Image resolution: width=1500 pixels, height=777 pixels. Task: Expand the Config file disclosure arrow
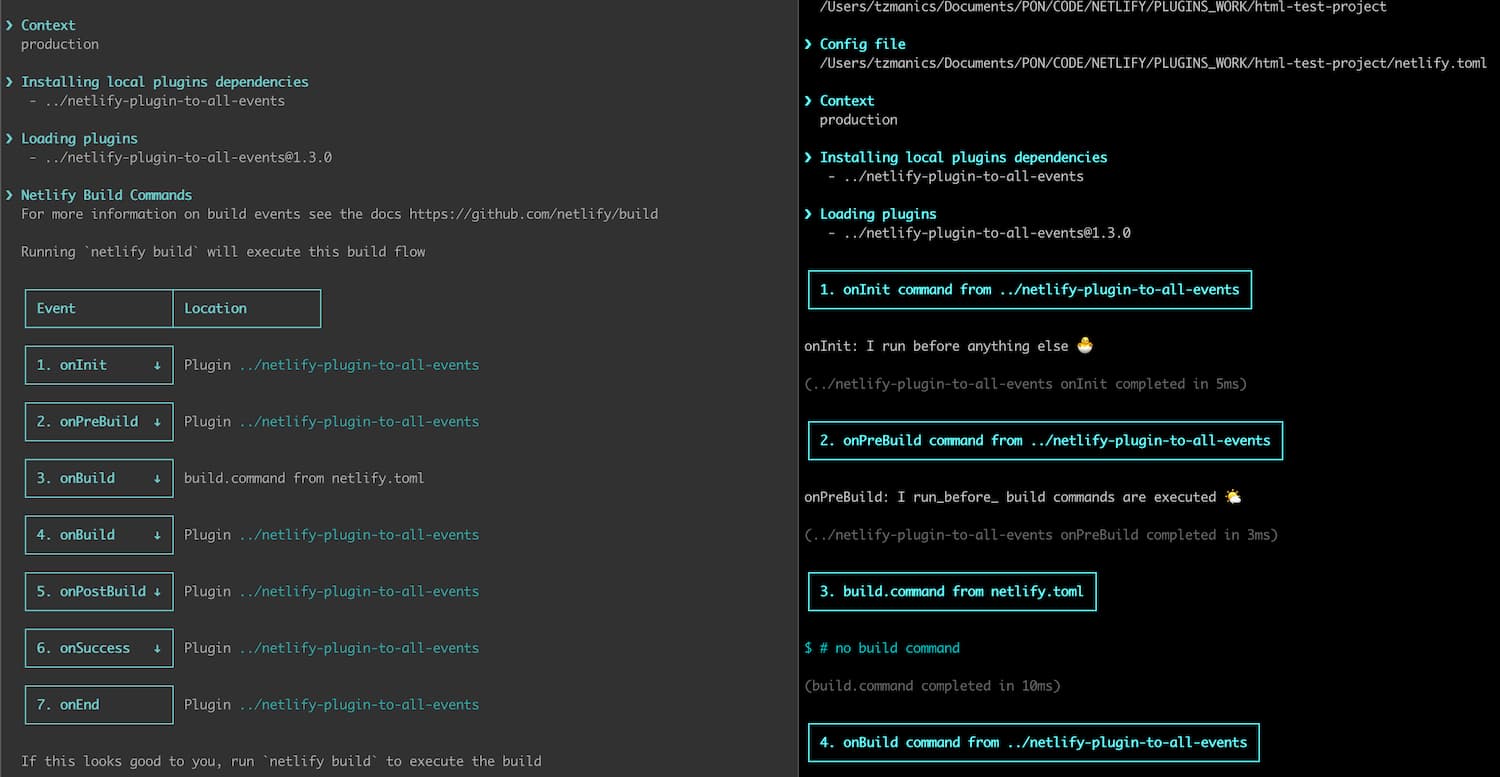coord(808,43)
